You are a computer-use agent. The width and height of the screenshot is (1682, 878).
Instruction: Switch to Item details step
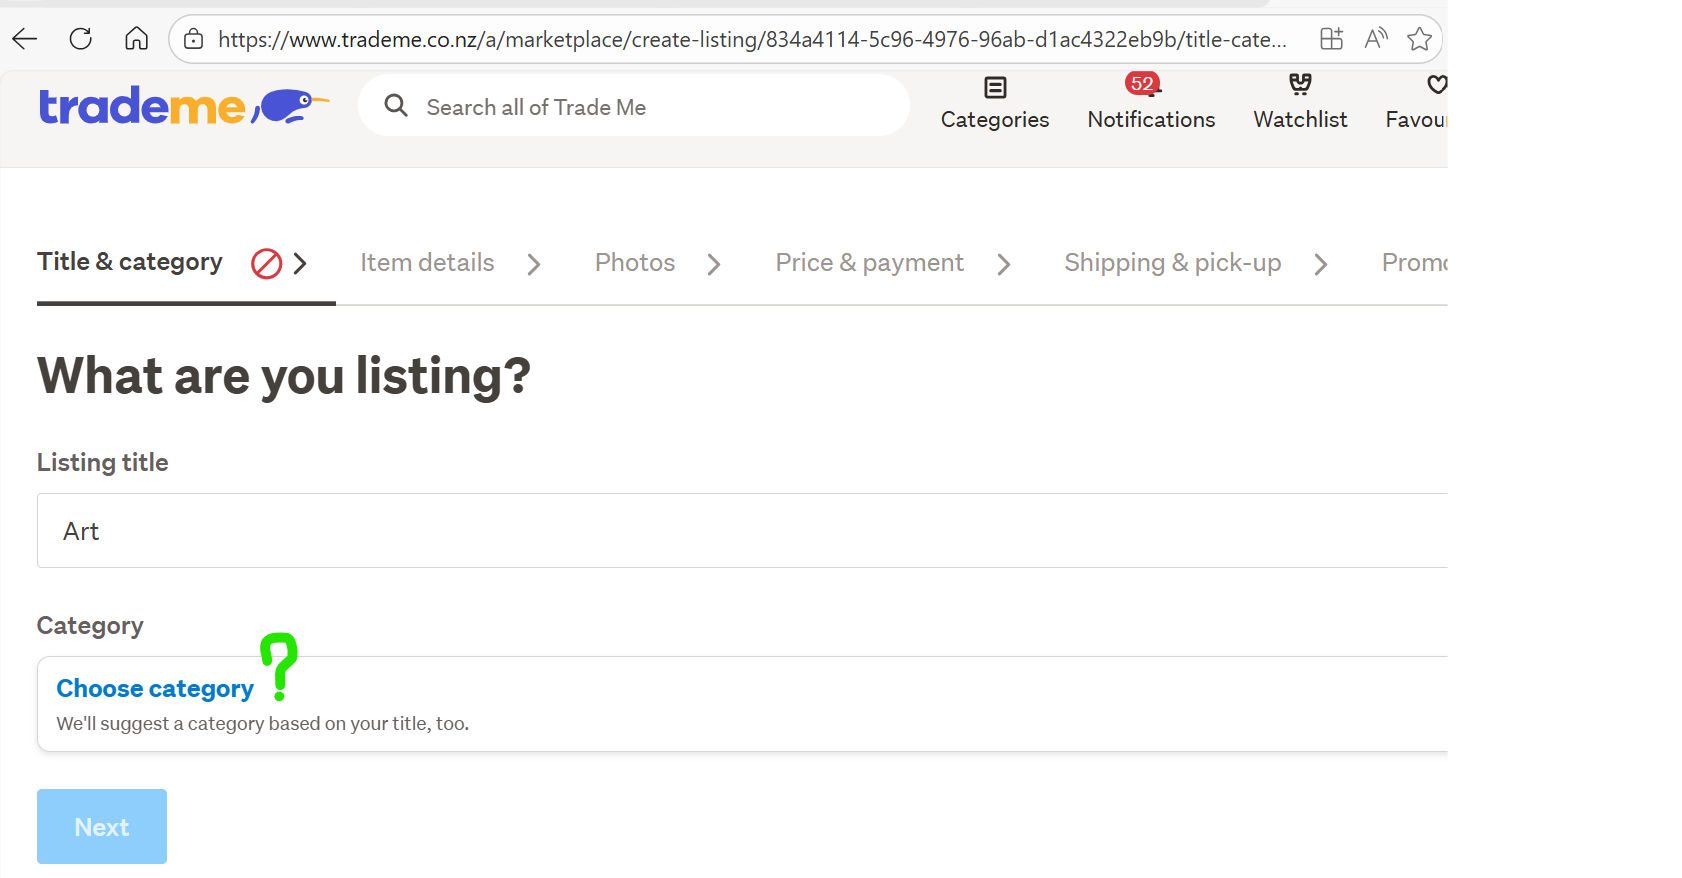427,262
